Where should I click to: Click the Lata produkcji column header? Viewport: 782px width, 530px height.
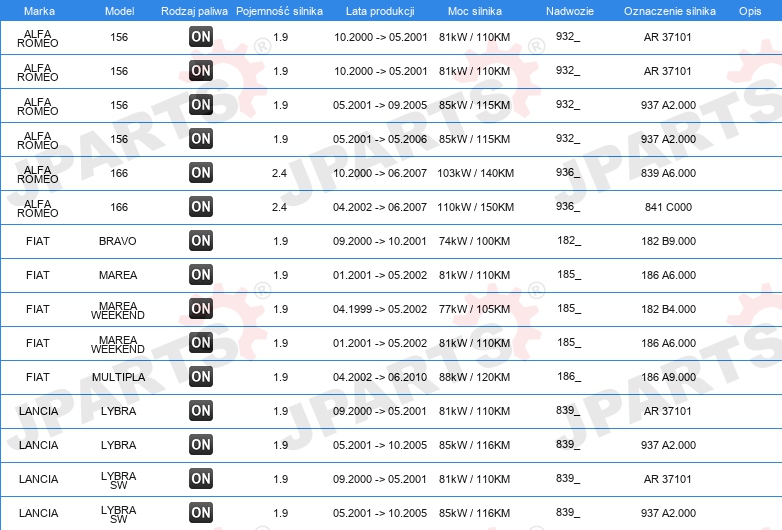[380, 11]
